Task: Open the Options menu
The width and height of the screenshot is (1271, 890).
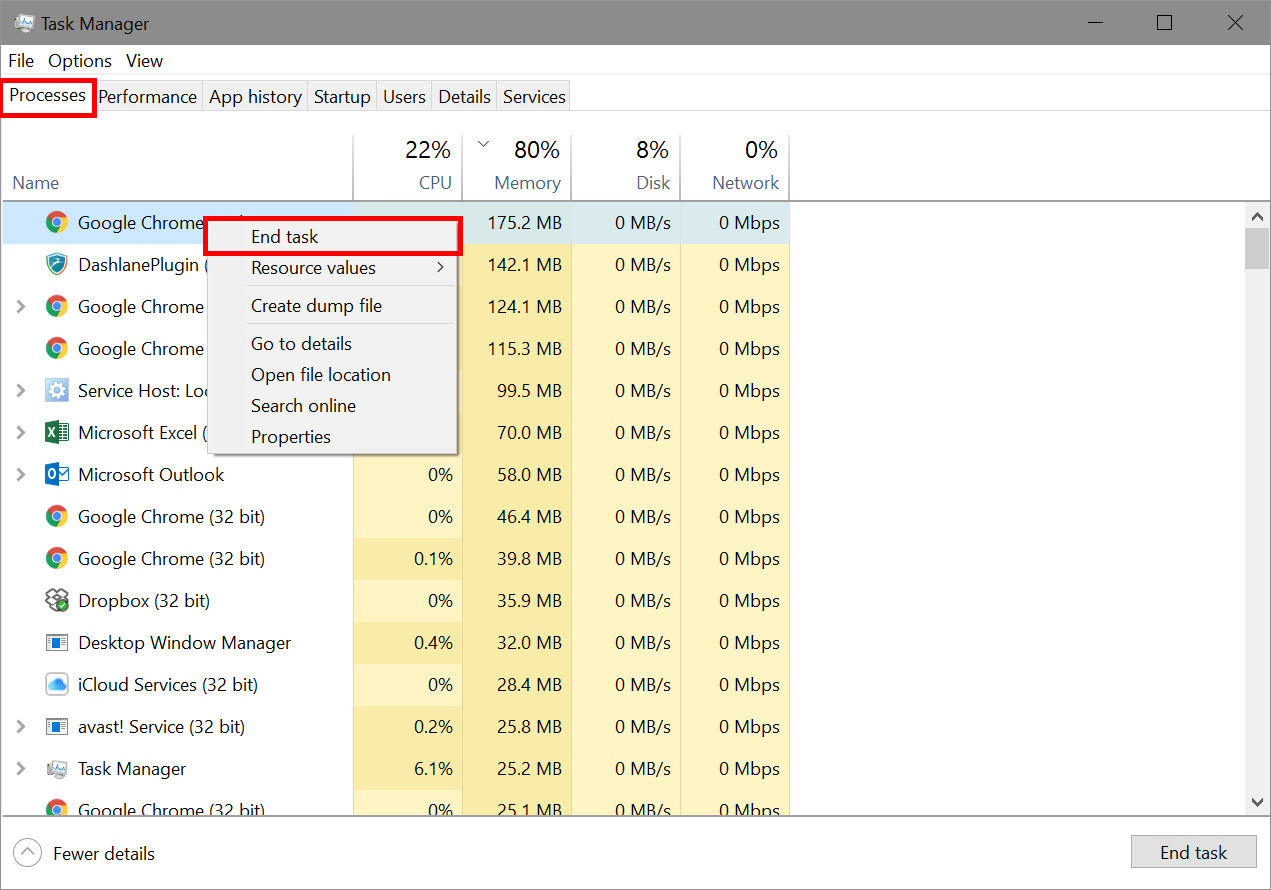Action: pyautogui.click(x=79, y=60)
